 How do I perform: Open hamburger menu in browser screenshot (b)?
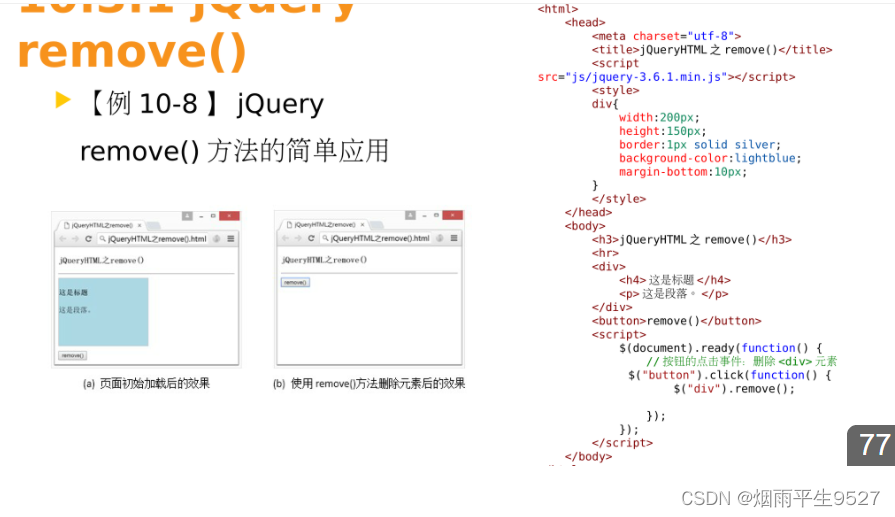(x=454, y=238)
